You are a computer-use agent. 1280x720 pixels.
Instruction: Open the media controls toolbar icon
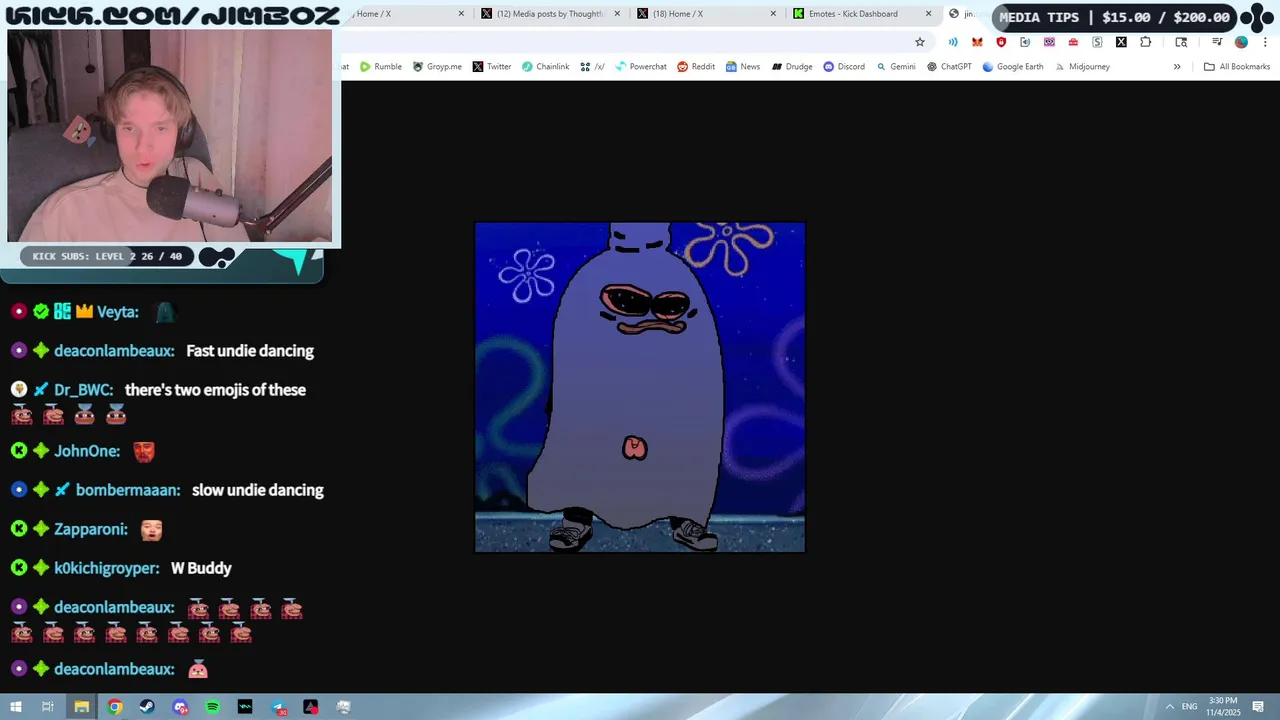click(x=1217, y=42)
